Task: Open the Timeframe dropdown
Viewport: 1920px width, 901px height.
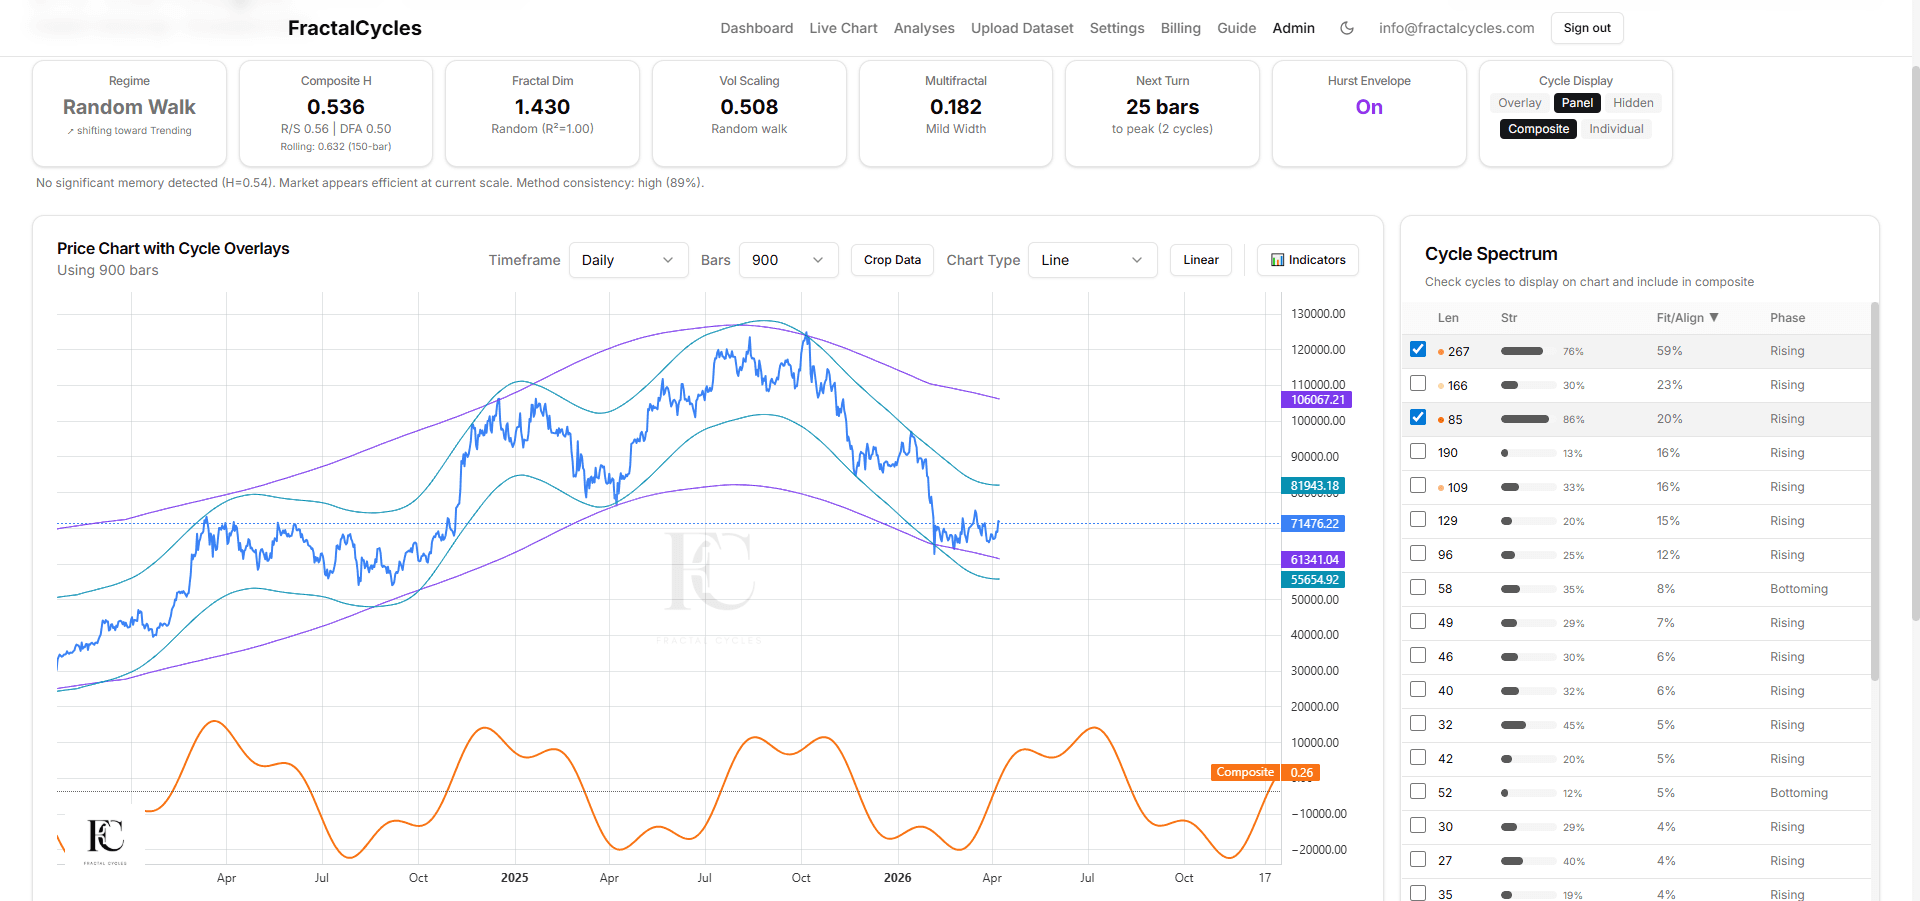Action: pyautogui.click(x=628, y=260)
